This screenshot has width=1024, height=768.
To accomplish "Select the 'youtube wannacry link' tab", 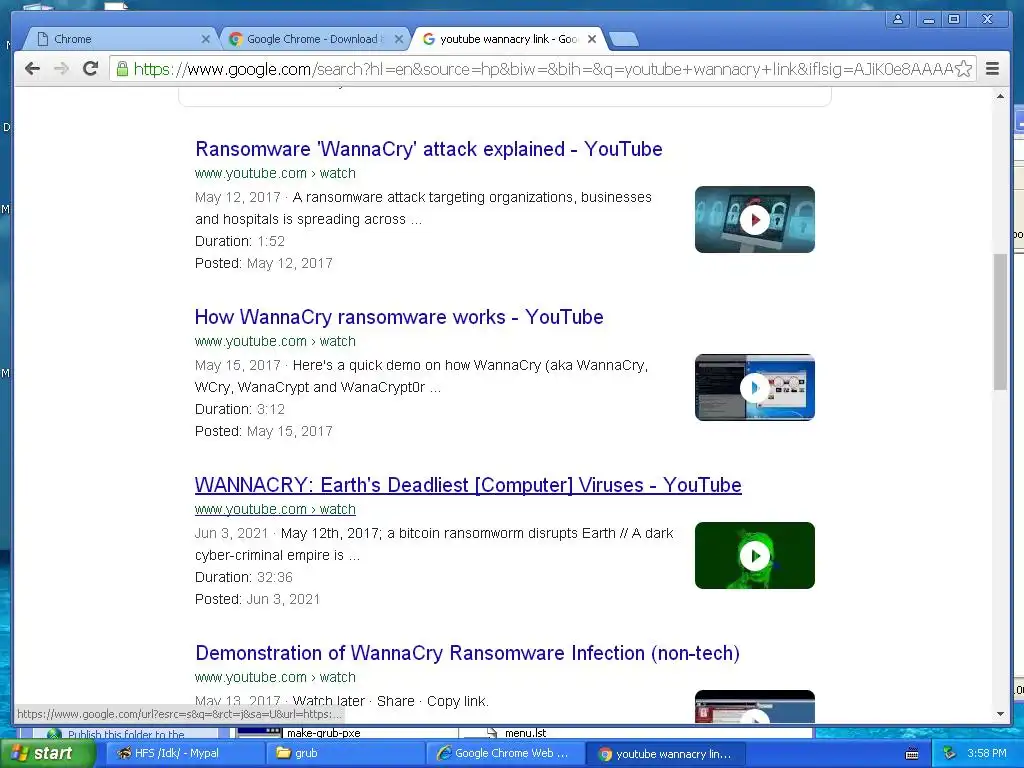I will [507, 39].
